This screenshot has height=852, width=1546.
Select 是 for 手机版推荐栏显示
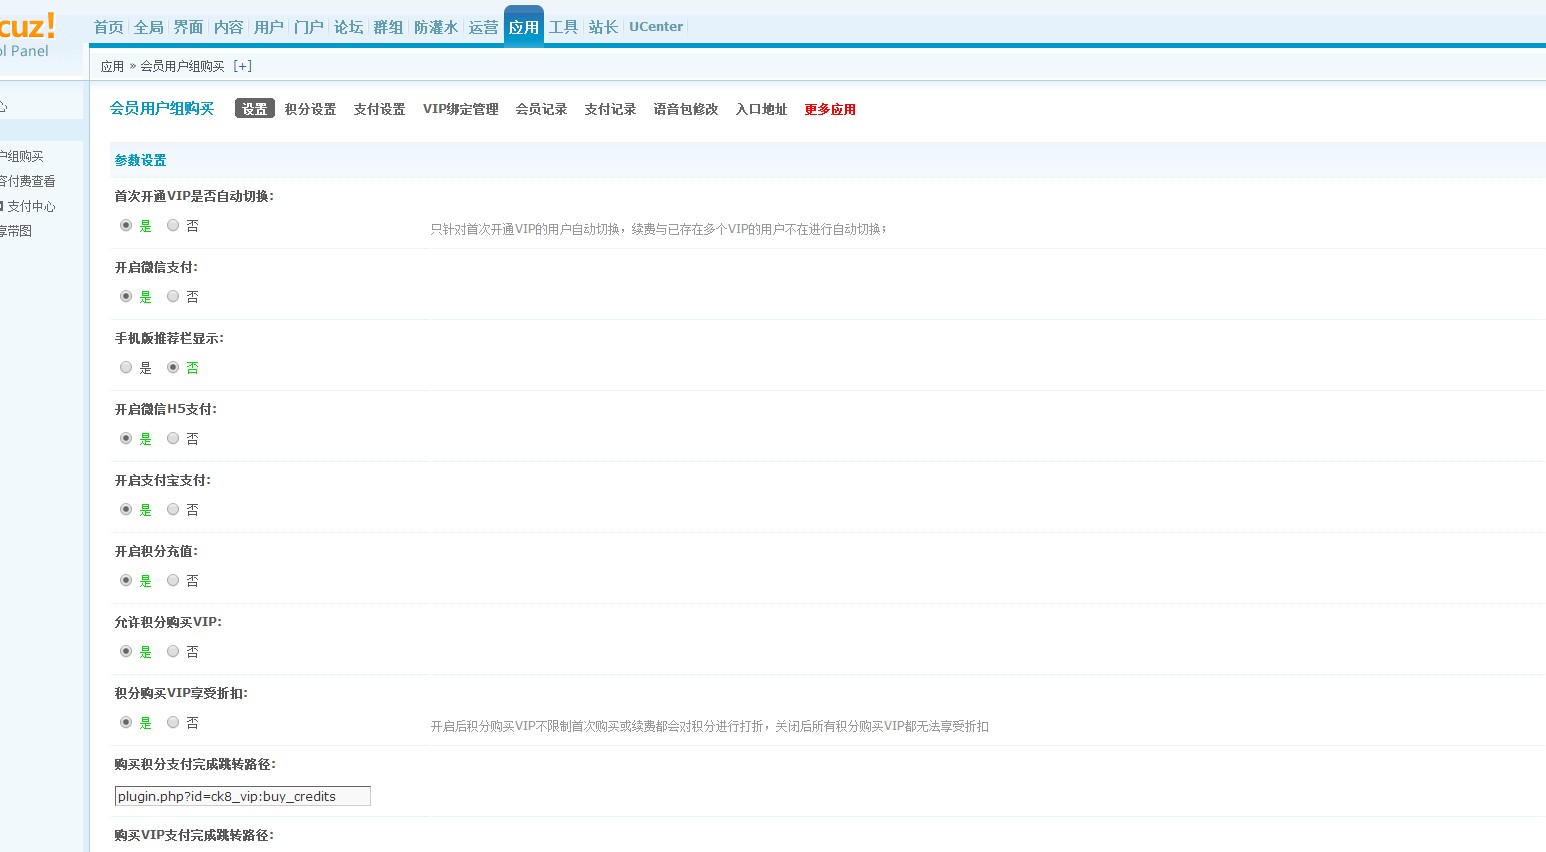pos(126,368)
